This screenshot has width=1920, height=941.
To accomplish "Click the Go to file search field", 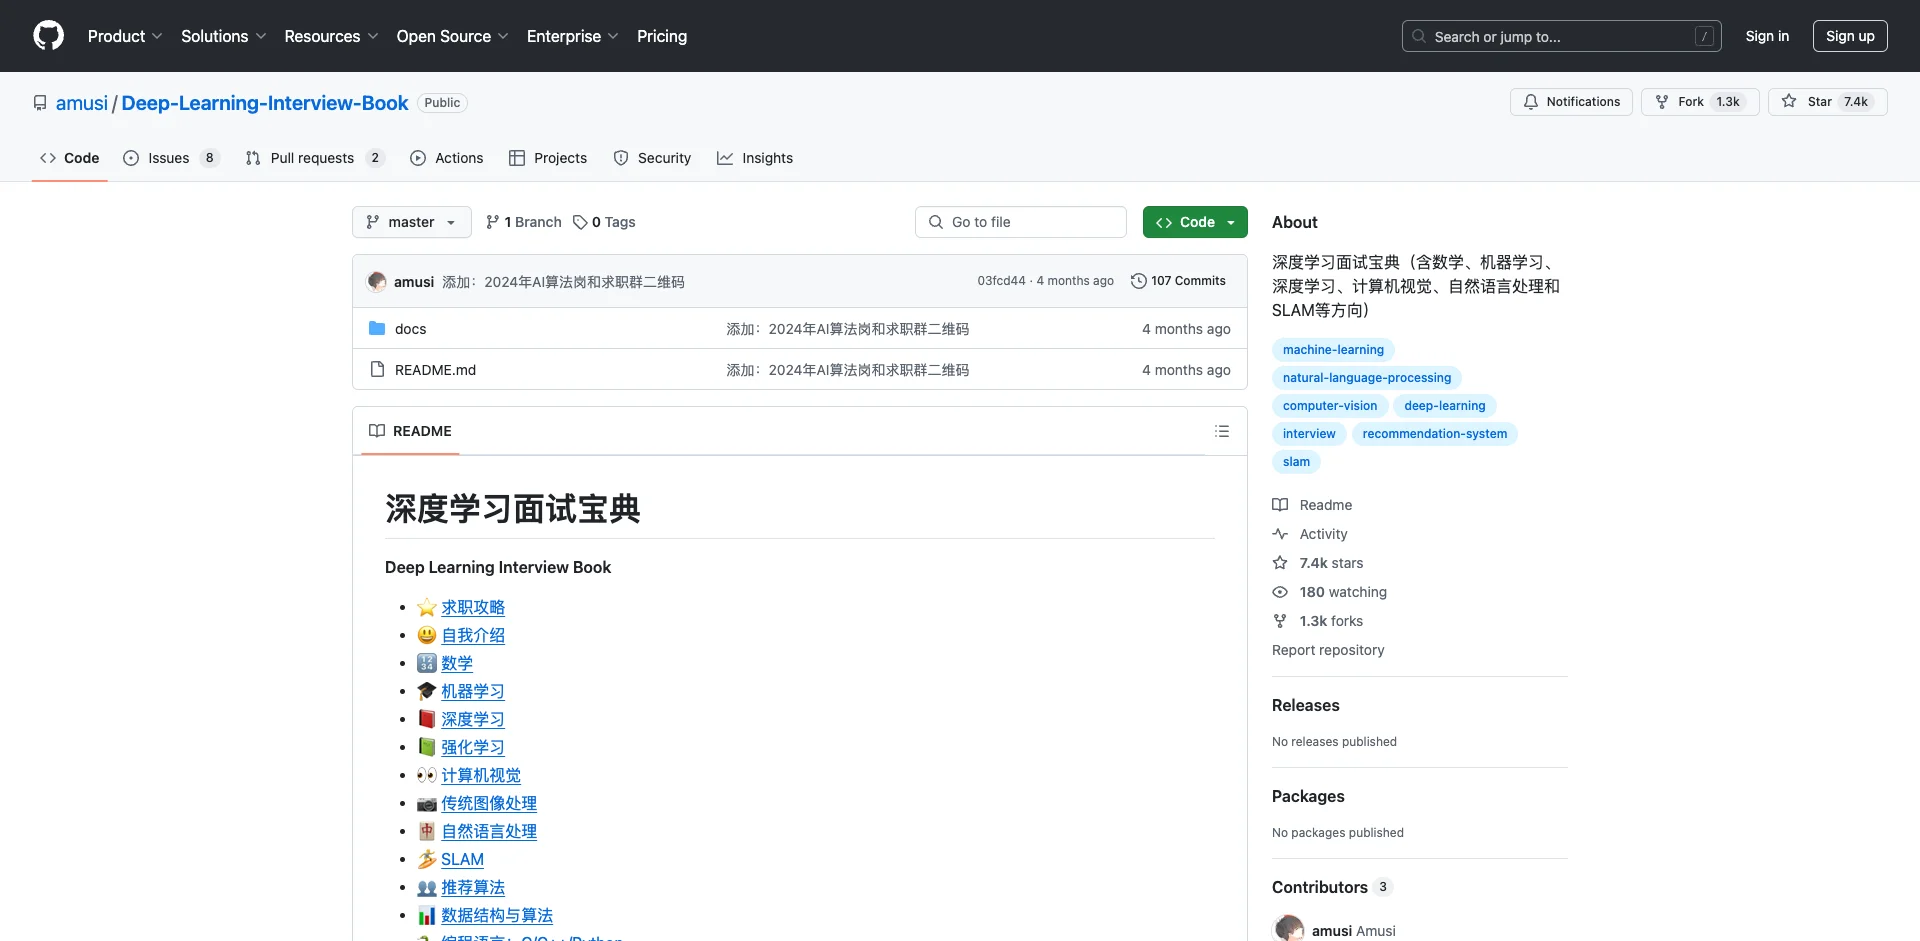I will (1021, 222).
